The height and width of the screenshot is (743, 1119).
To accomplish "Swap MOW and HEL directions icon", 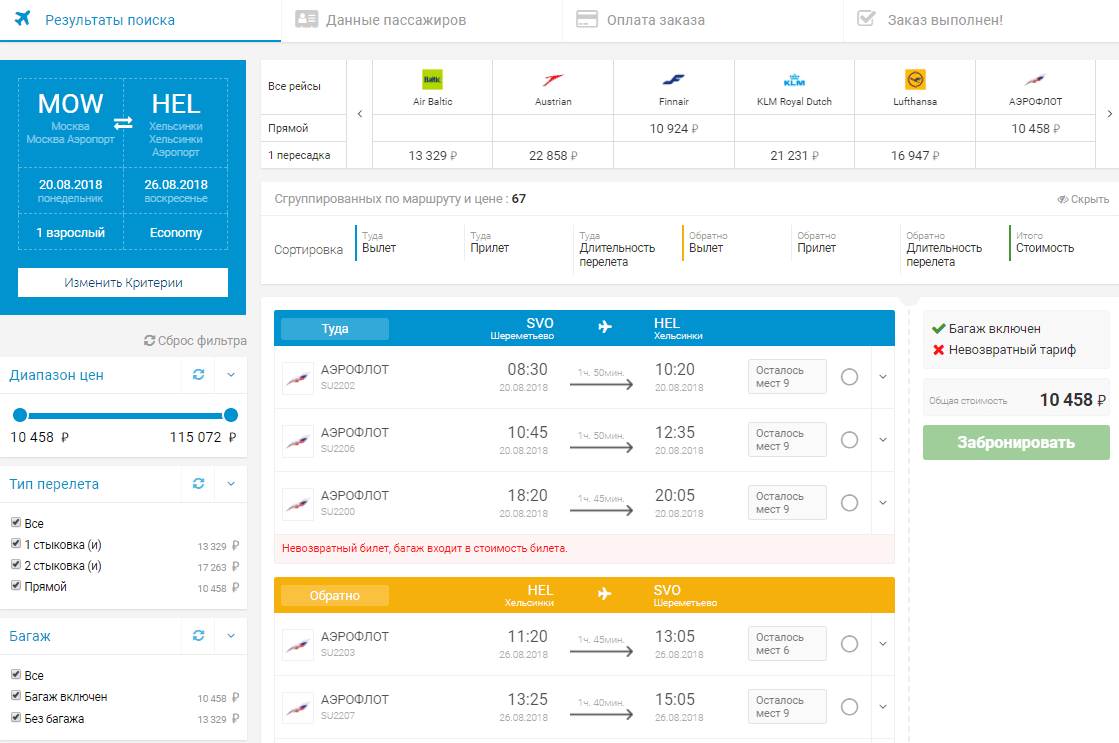I will click(123, 123).
